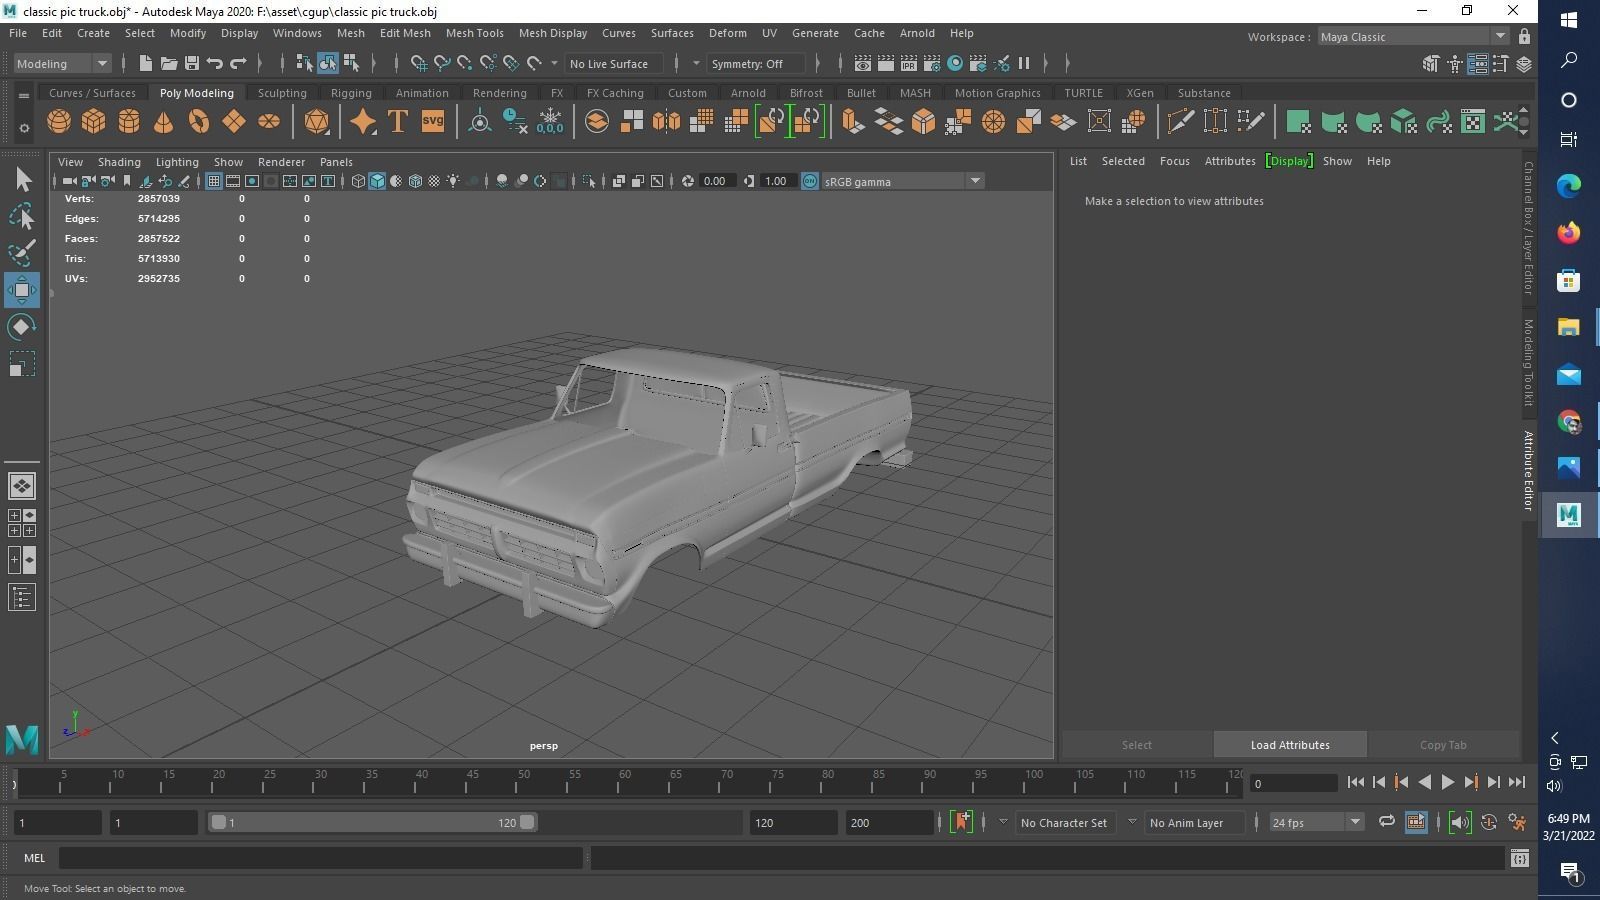Screen dimensions: 1600x900
Task: Open the Attributes menu in Attribute Editor
Action: pos(1229,161)
